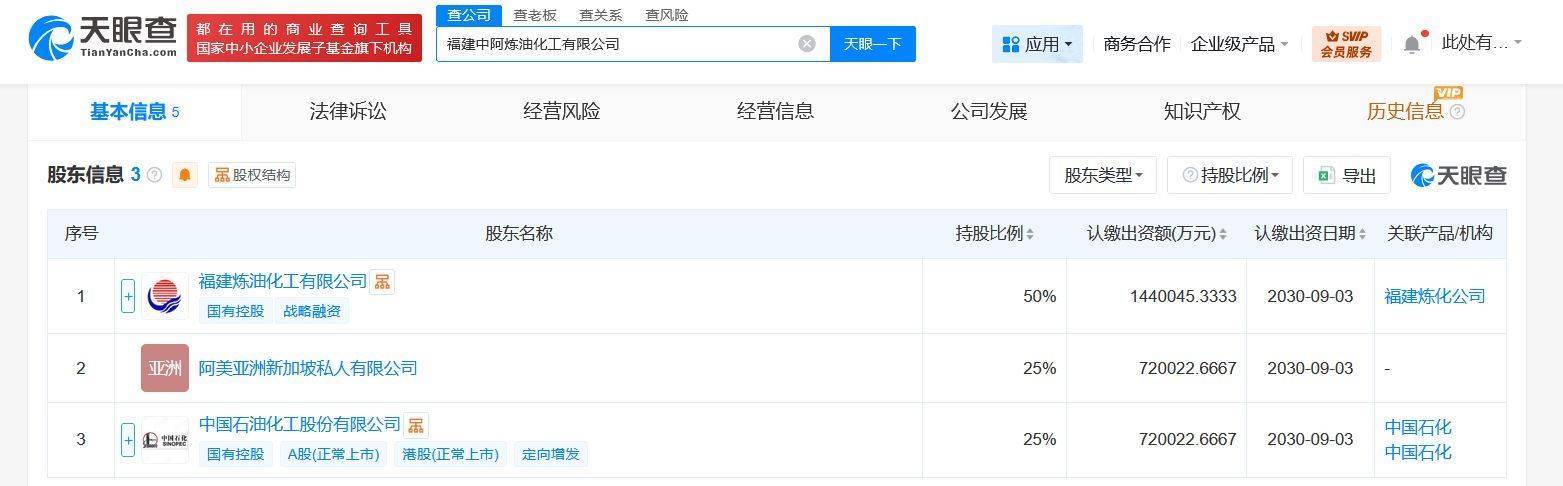This screenshot has width=1563, height=486.
Task: Switch to the 知识产权 tab
Action: click(x=1202, y=112)
